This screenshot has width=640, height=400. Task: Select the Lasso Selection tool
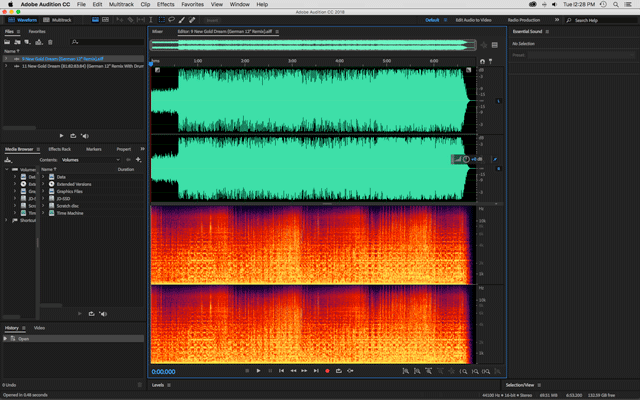pos(170,20)
